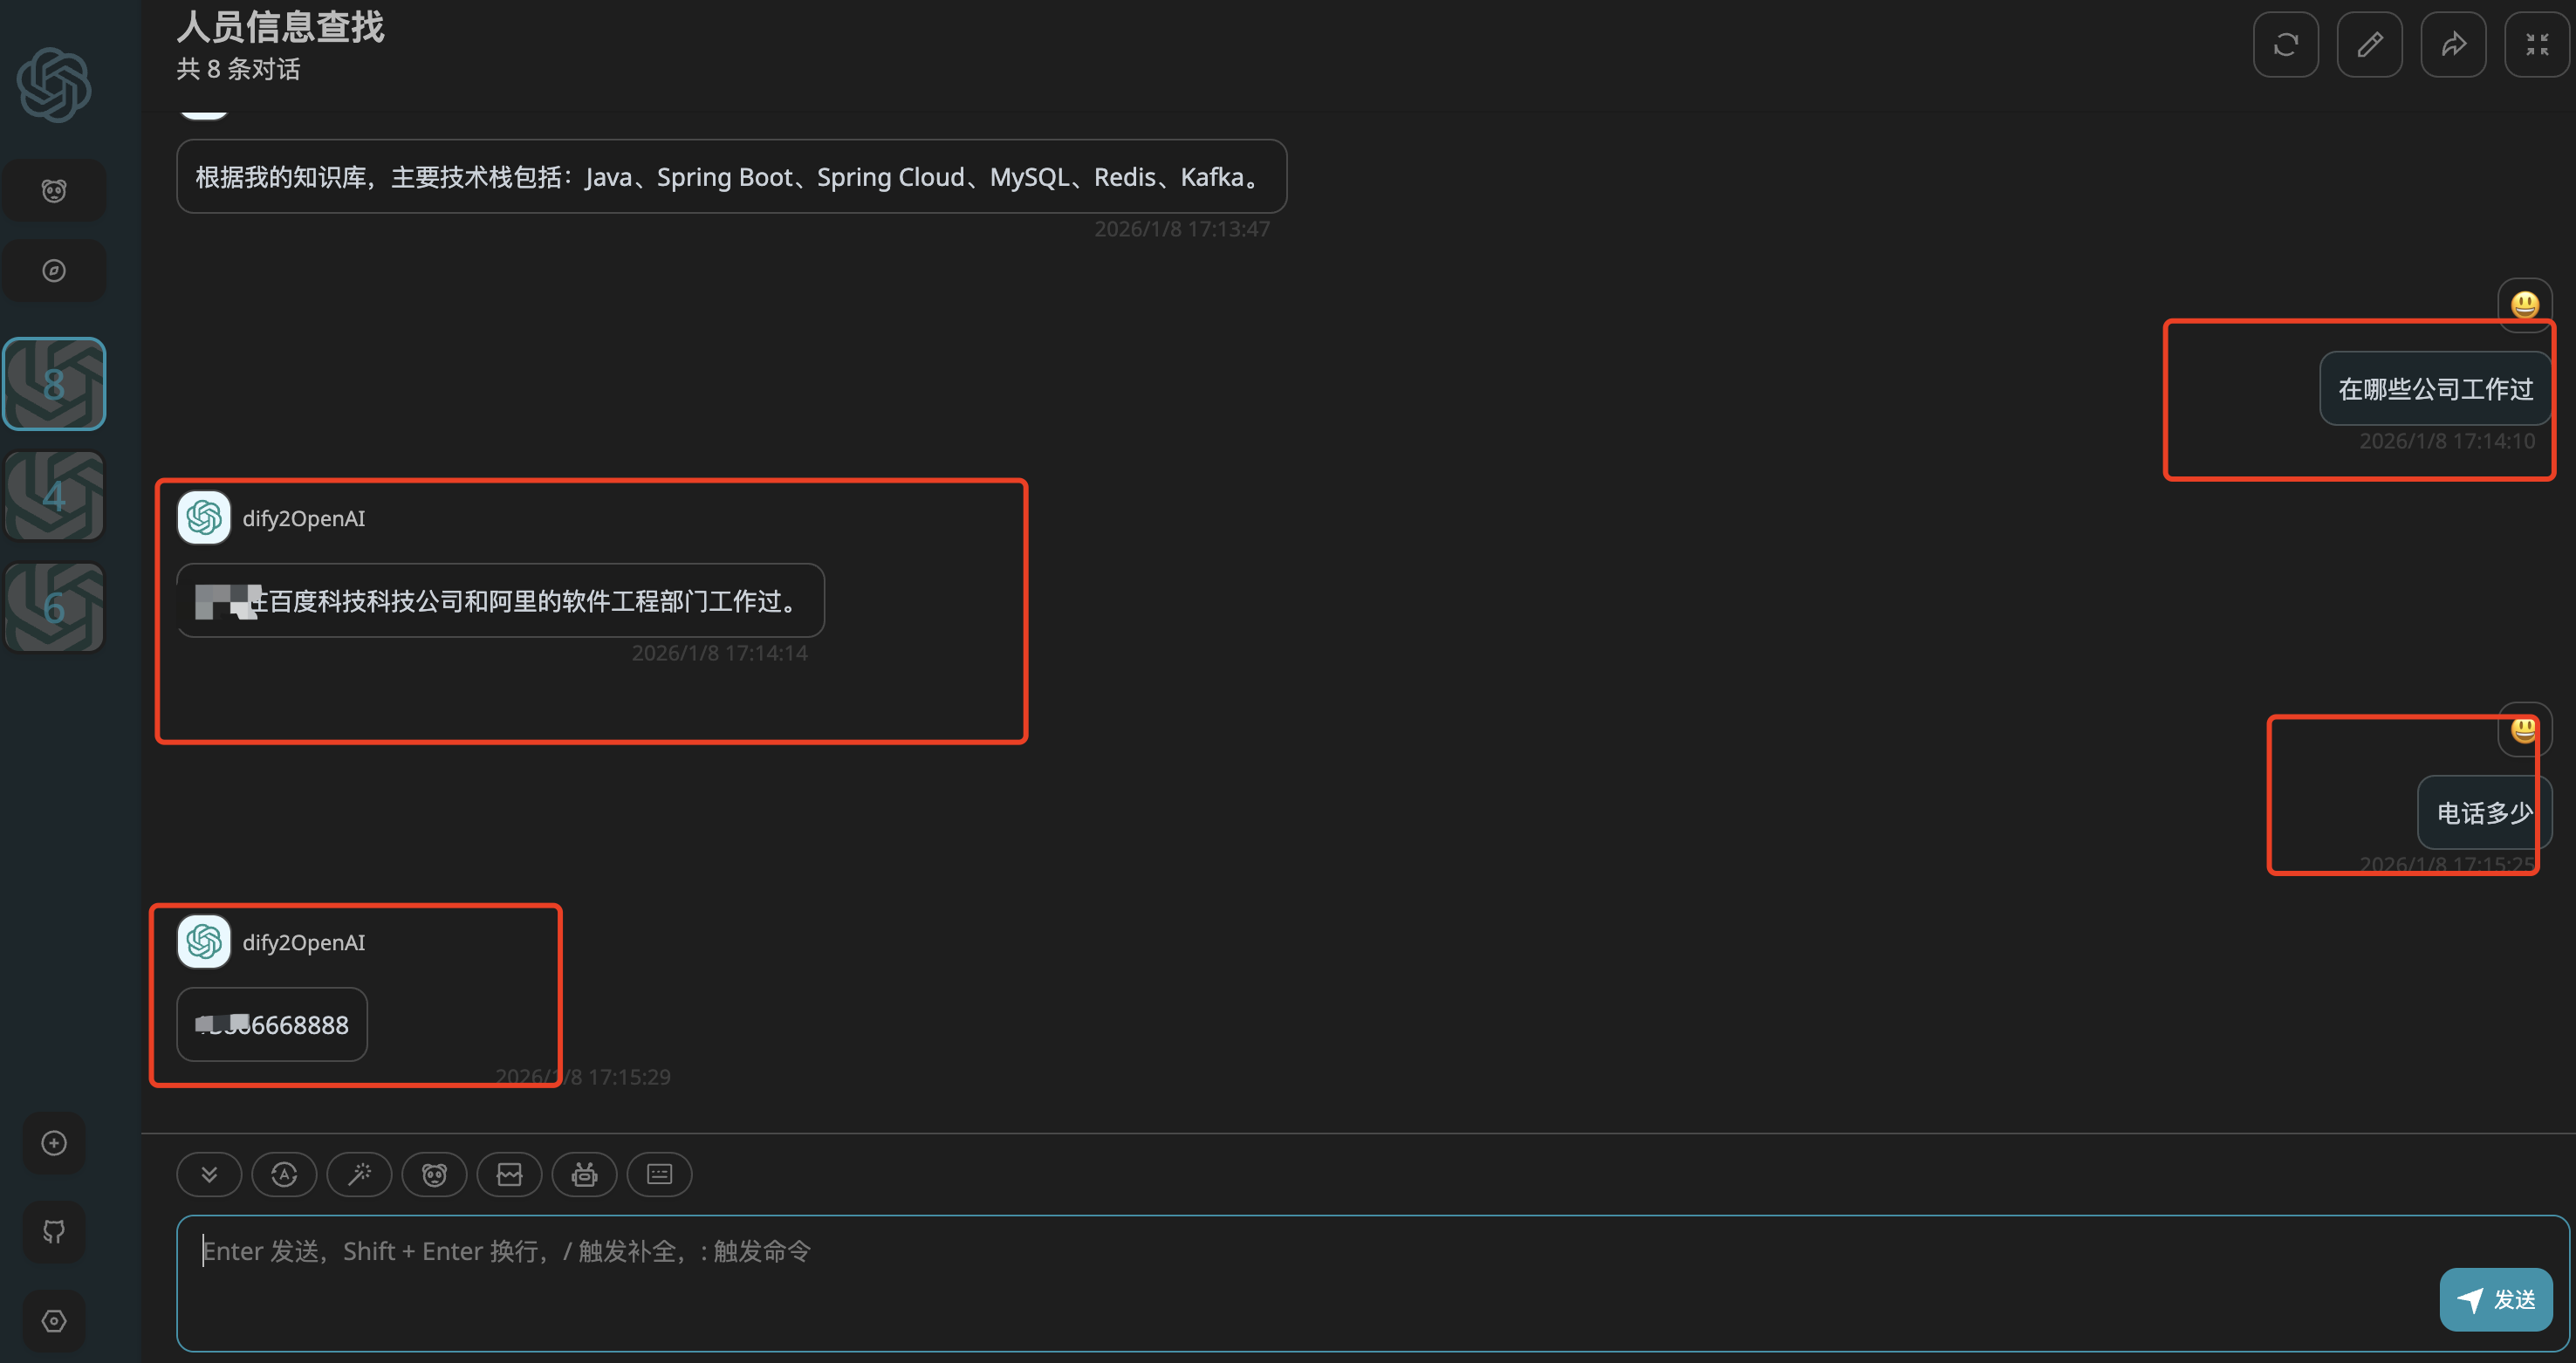Viewport: 2576px width, 1363px height.
Task: Click the keyboard shortcuts toolbar button
Action: pos(659,1174)
